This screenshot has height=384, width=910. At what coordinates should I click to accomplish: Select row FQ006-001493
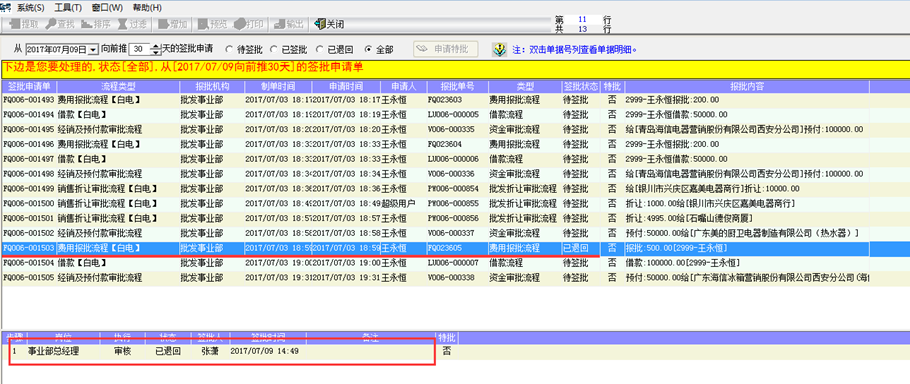click(x=435, y=100)
